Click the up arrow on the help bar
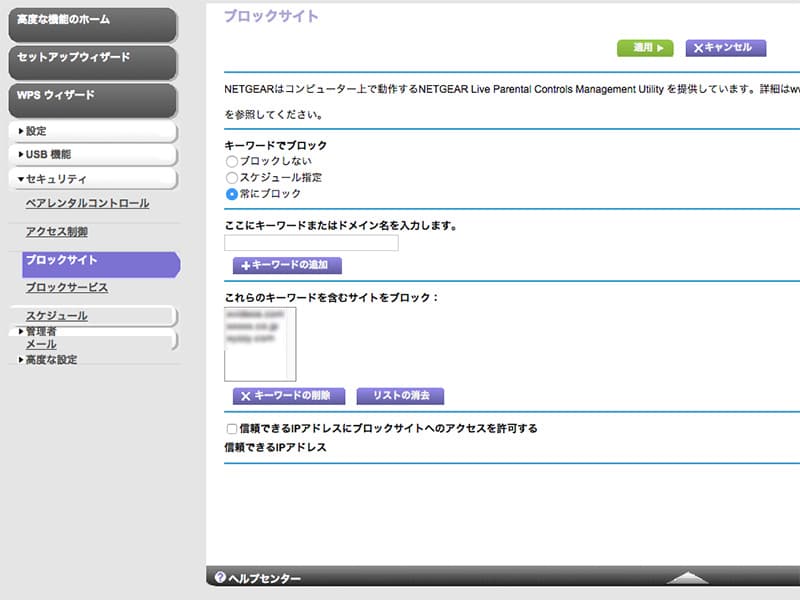The image size is (800, 600). click(x=686, y=578)
